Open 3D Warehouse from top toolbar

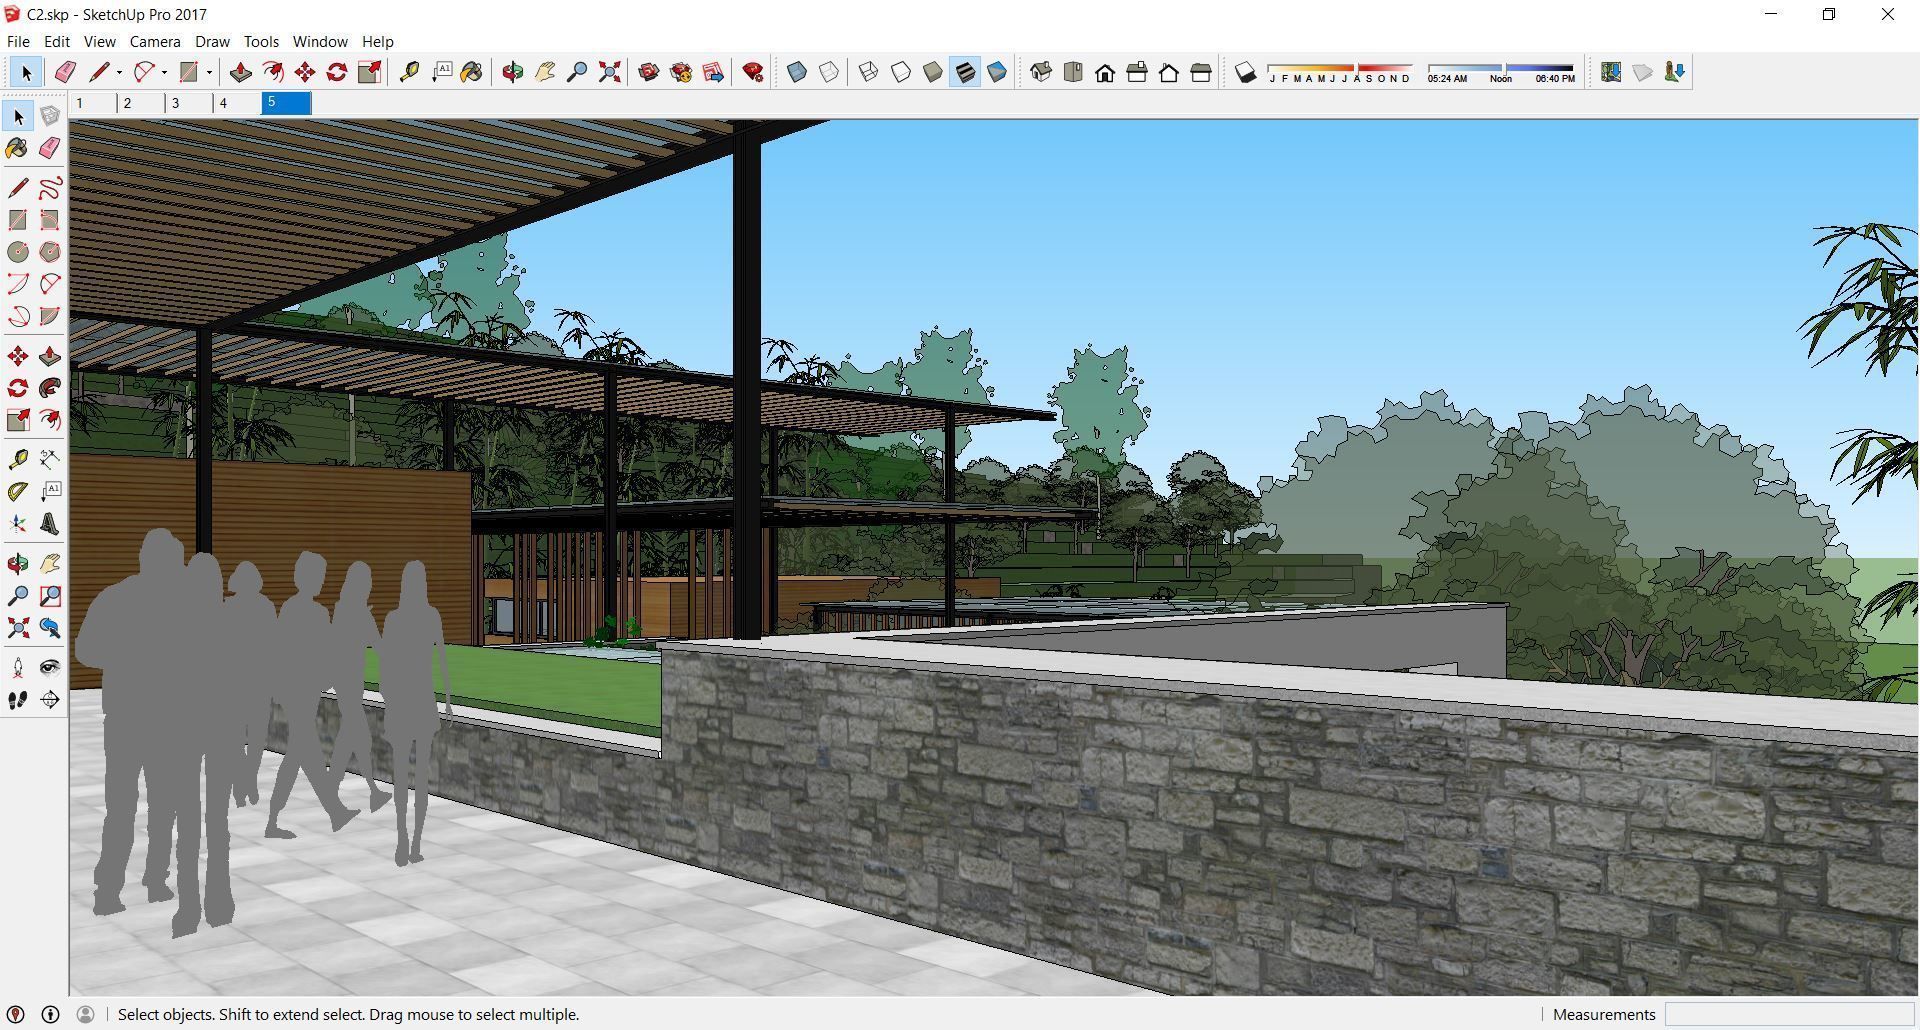pos(649,72)
